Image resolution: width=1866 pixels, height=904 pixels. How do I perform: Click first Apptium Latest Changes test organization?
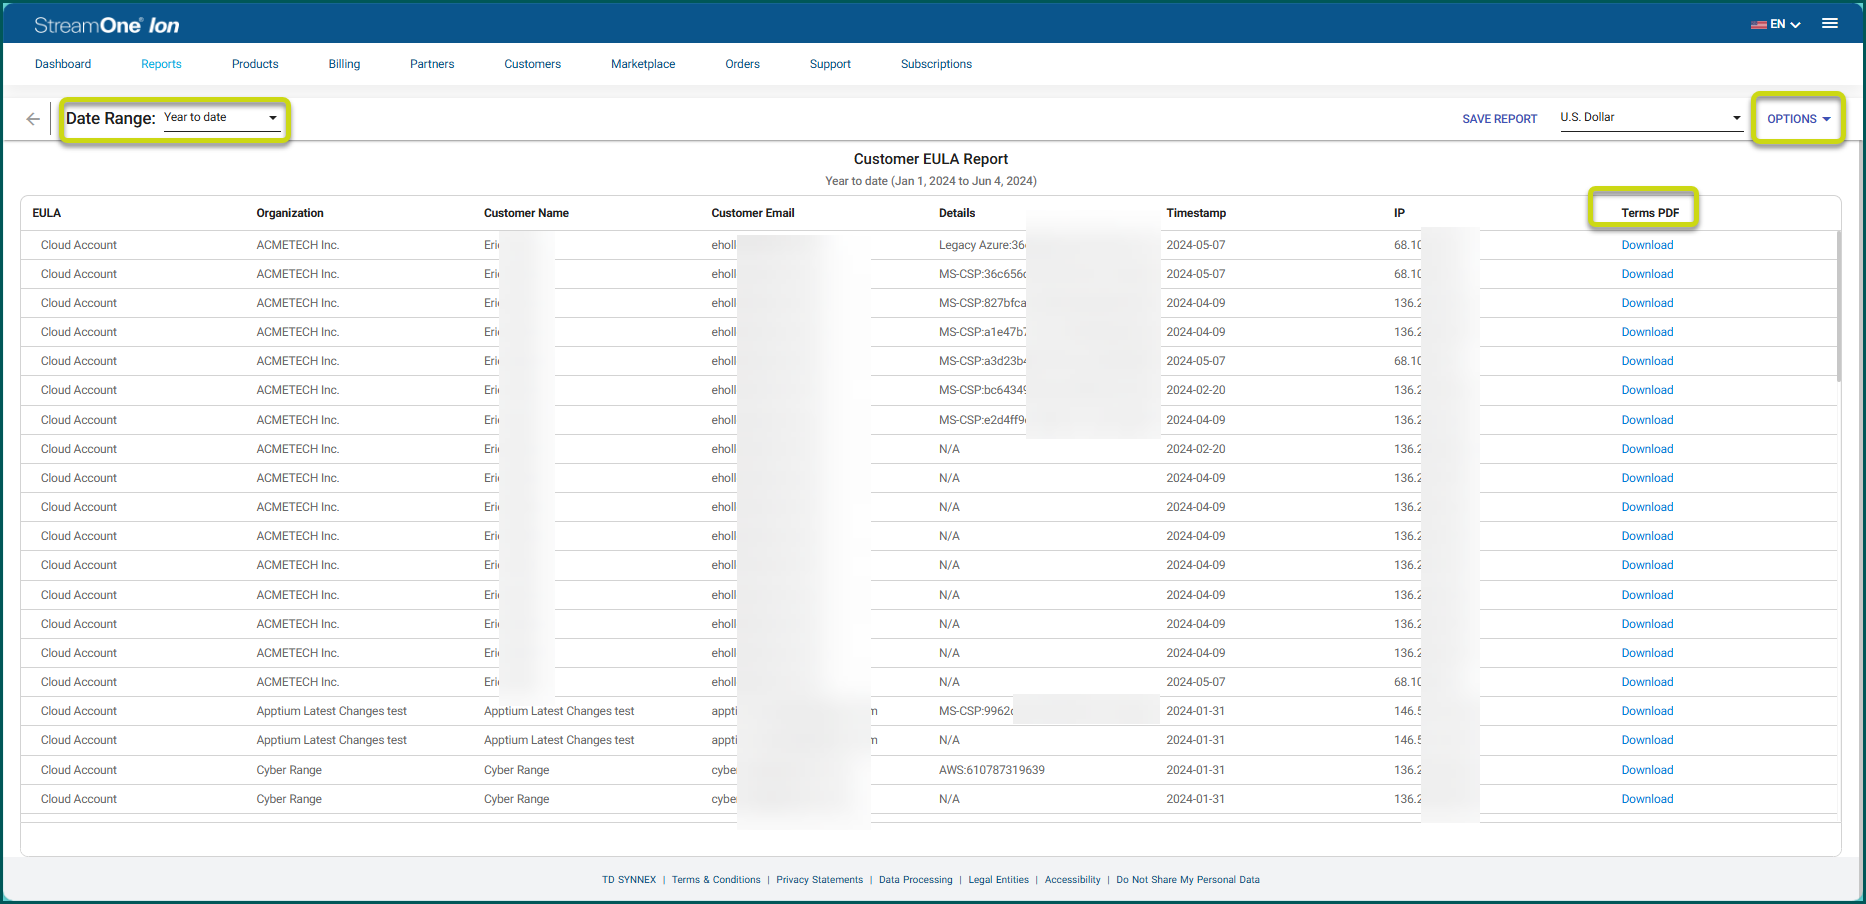(x=331, y=711)
